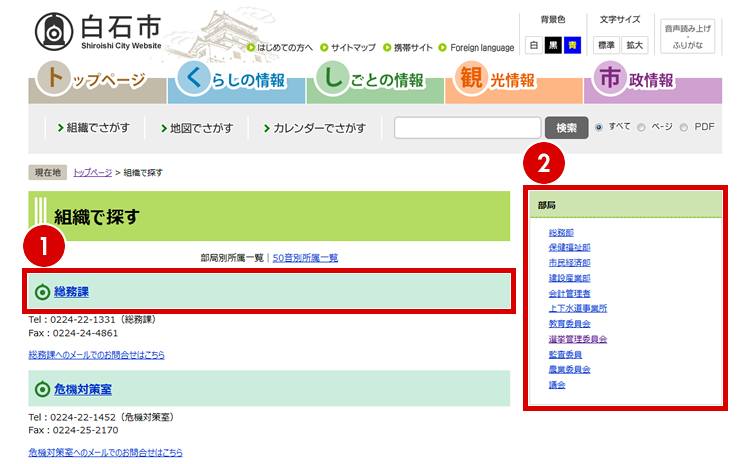Set background color to blue (青)
Viewport: 750px width, 464px height.
tap(570, 45)
